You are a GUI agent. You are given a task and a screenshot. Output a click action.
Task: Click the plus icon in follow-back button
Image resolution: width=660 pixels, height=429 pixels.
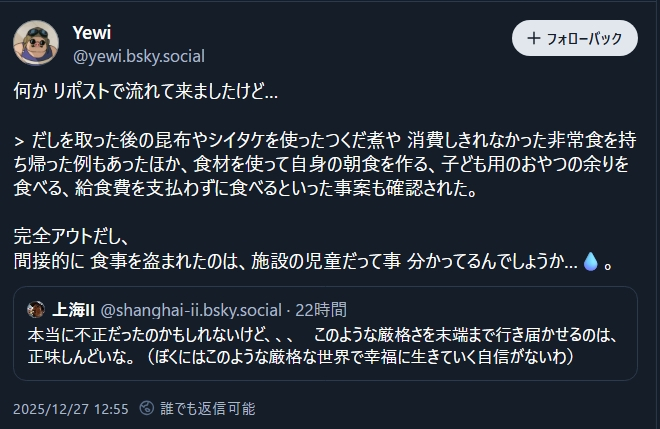[x=531, y=39]
